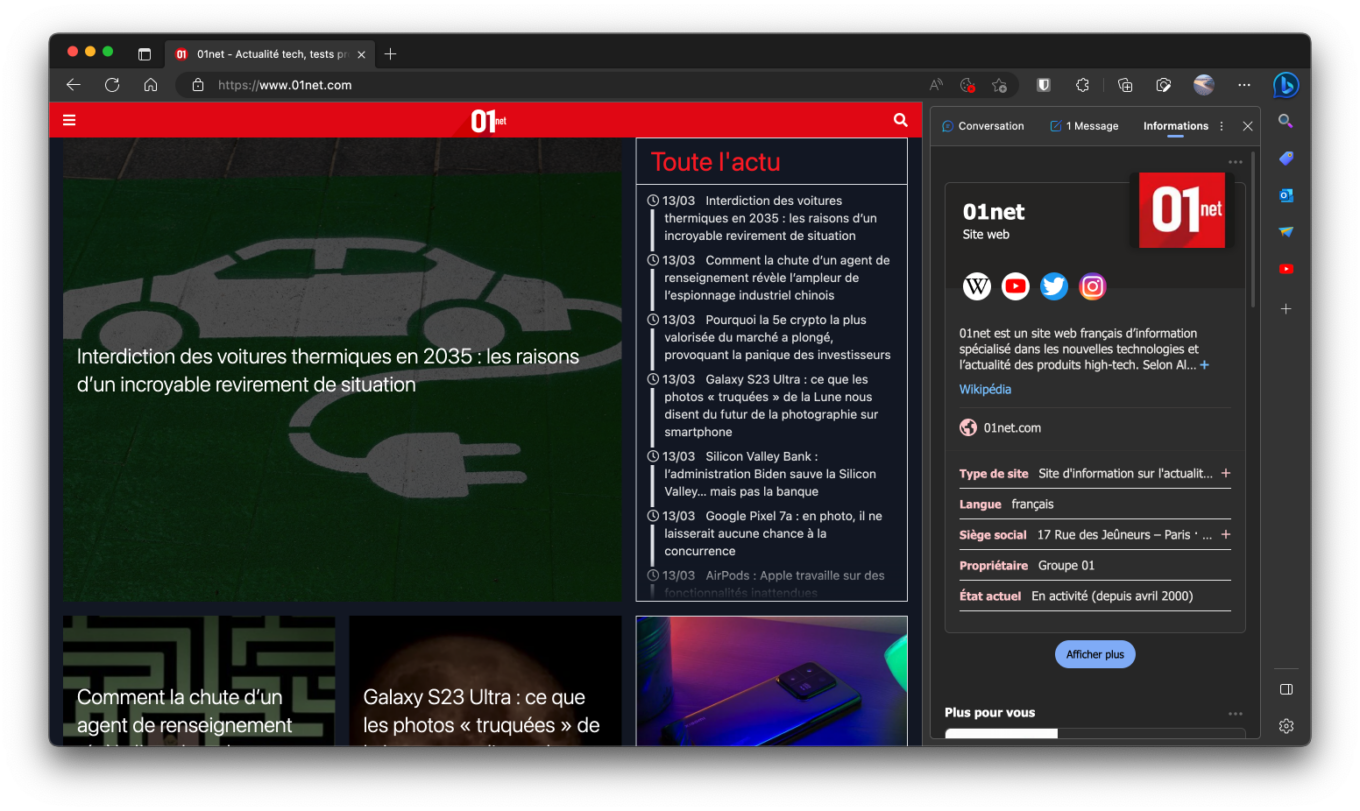The image size is (1360, 811).
Task: Open the Collections toolbar button
Action: [1125, 85]
